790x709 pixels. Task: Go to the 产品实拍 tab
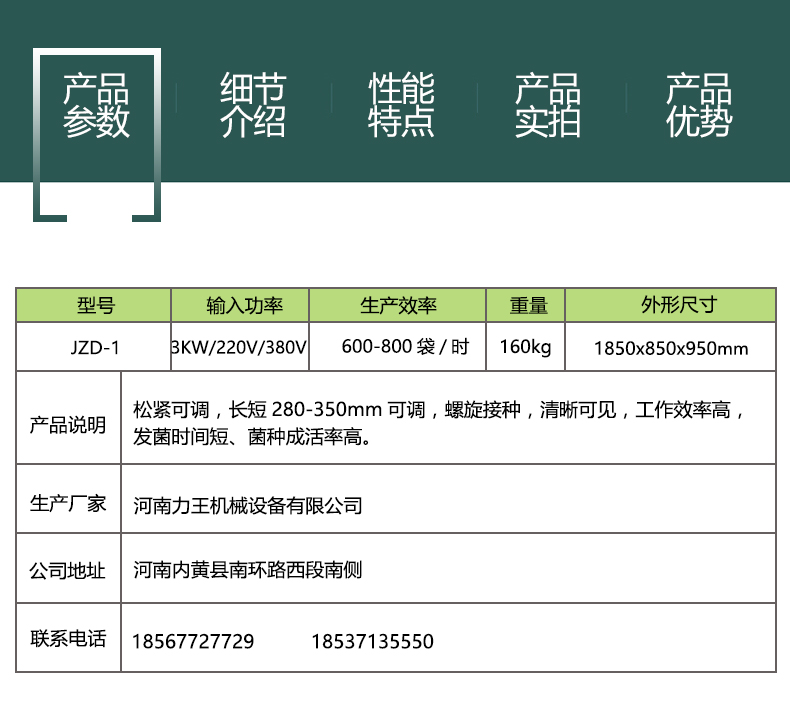(x=547, y=105)
